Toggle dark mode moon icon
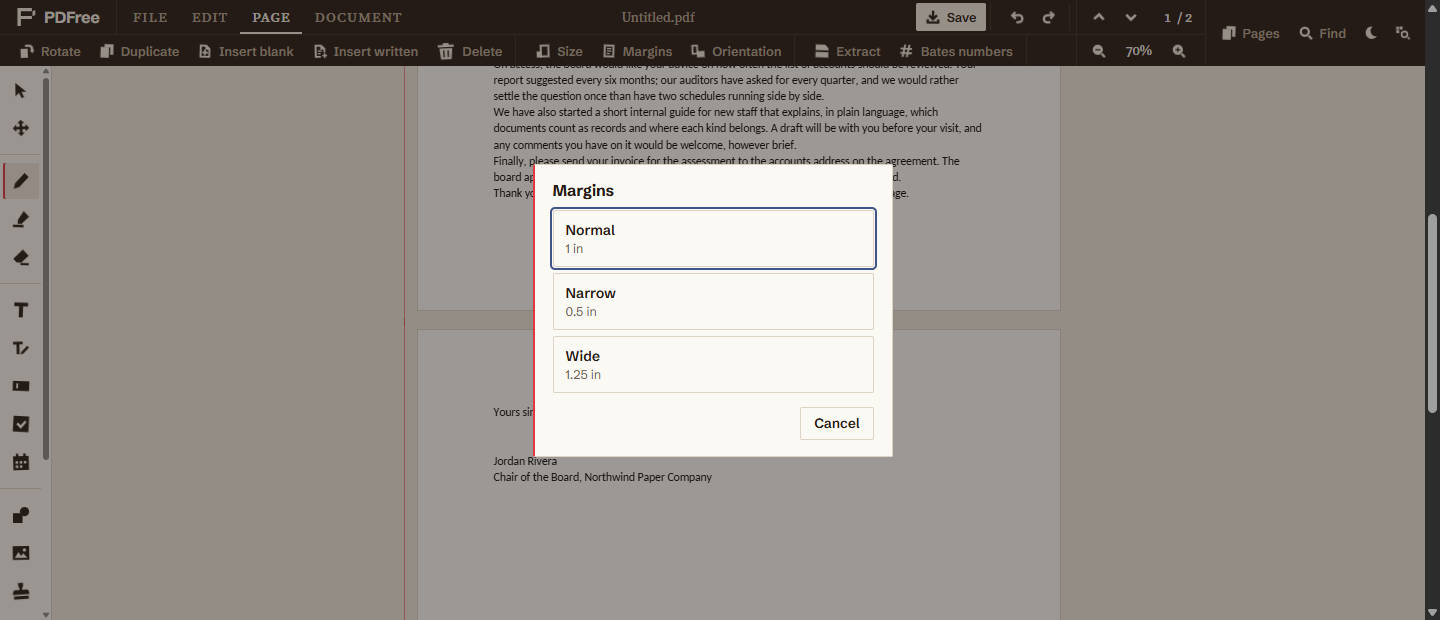Screen dimensions: 1440x620 point(1371,33)
